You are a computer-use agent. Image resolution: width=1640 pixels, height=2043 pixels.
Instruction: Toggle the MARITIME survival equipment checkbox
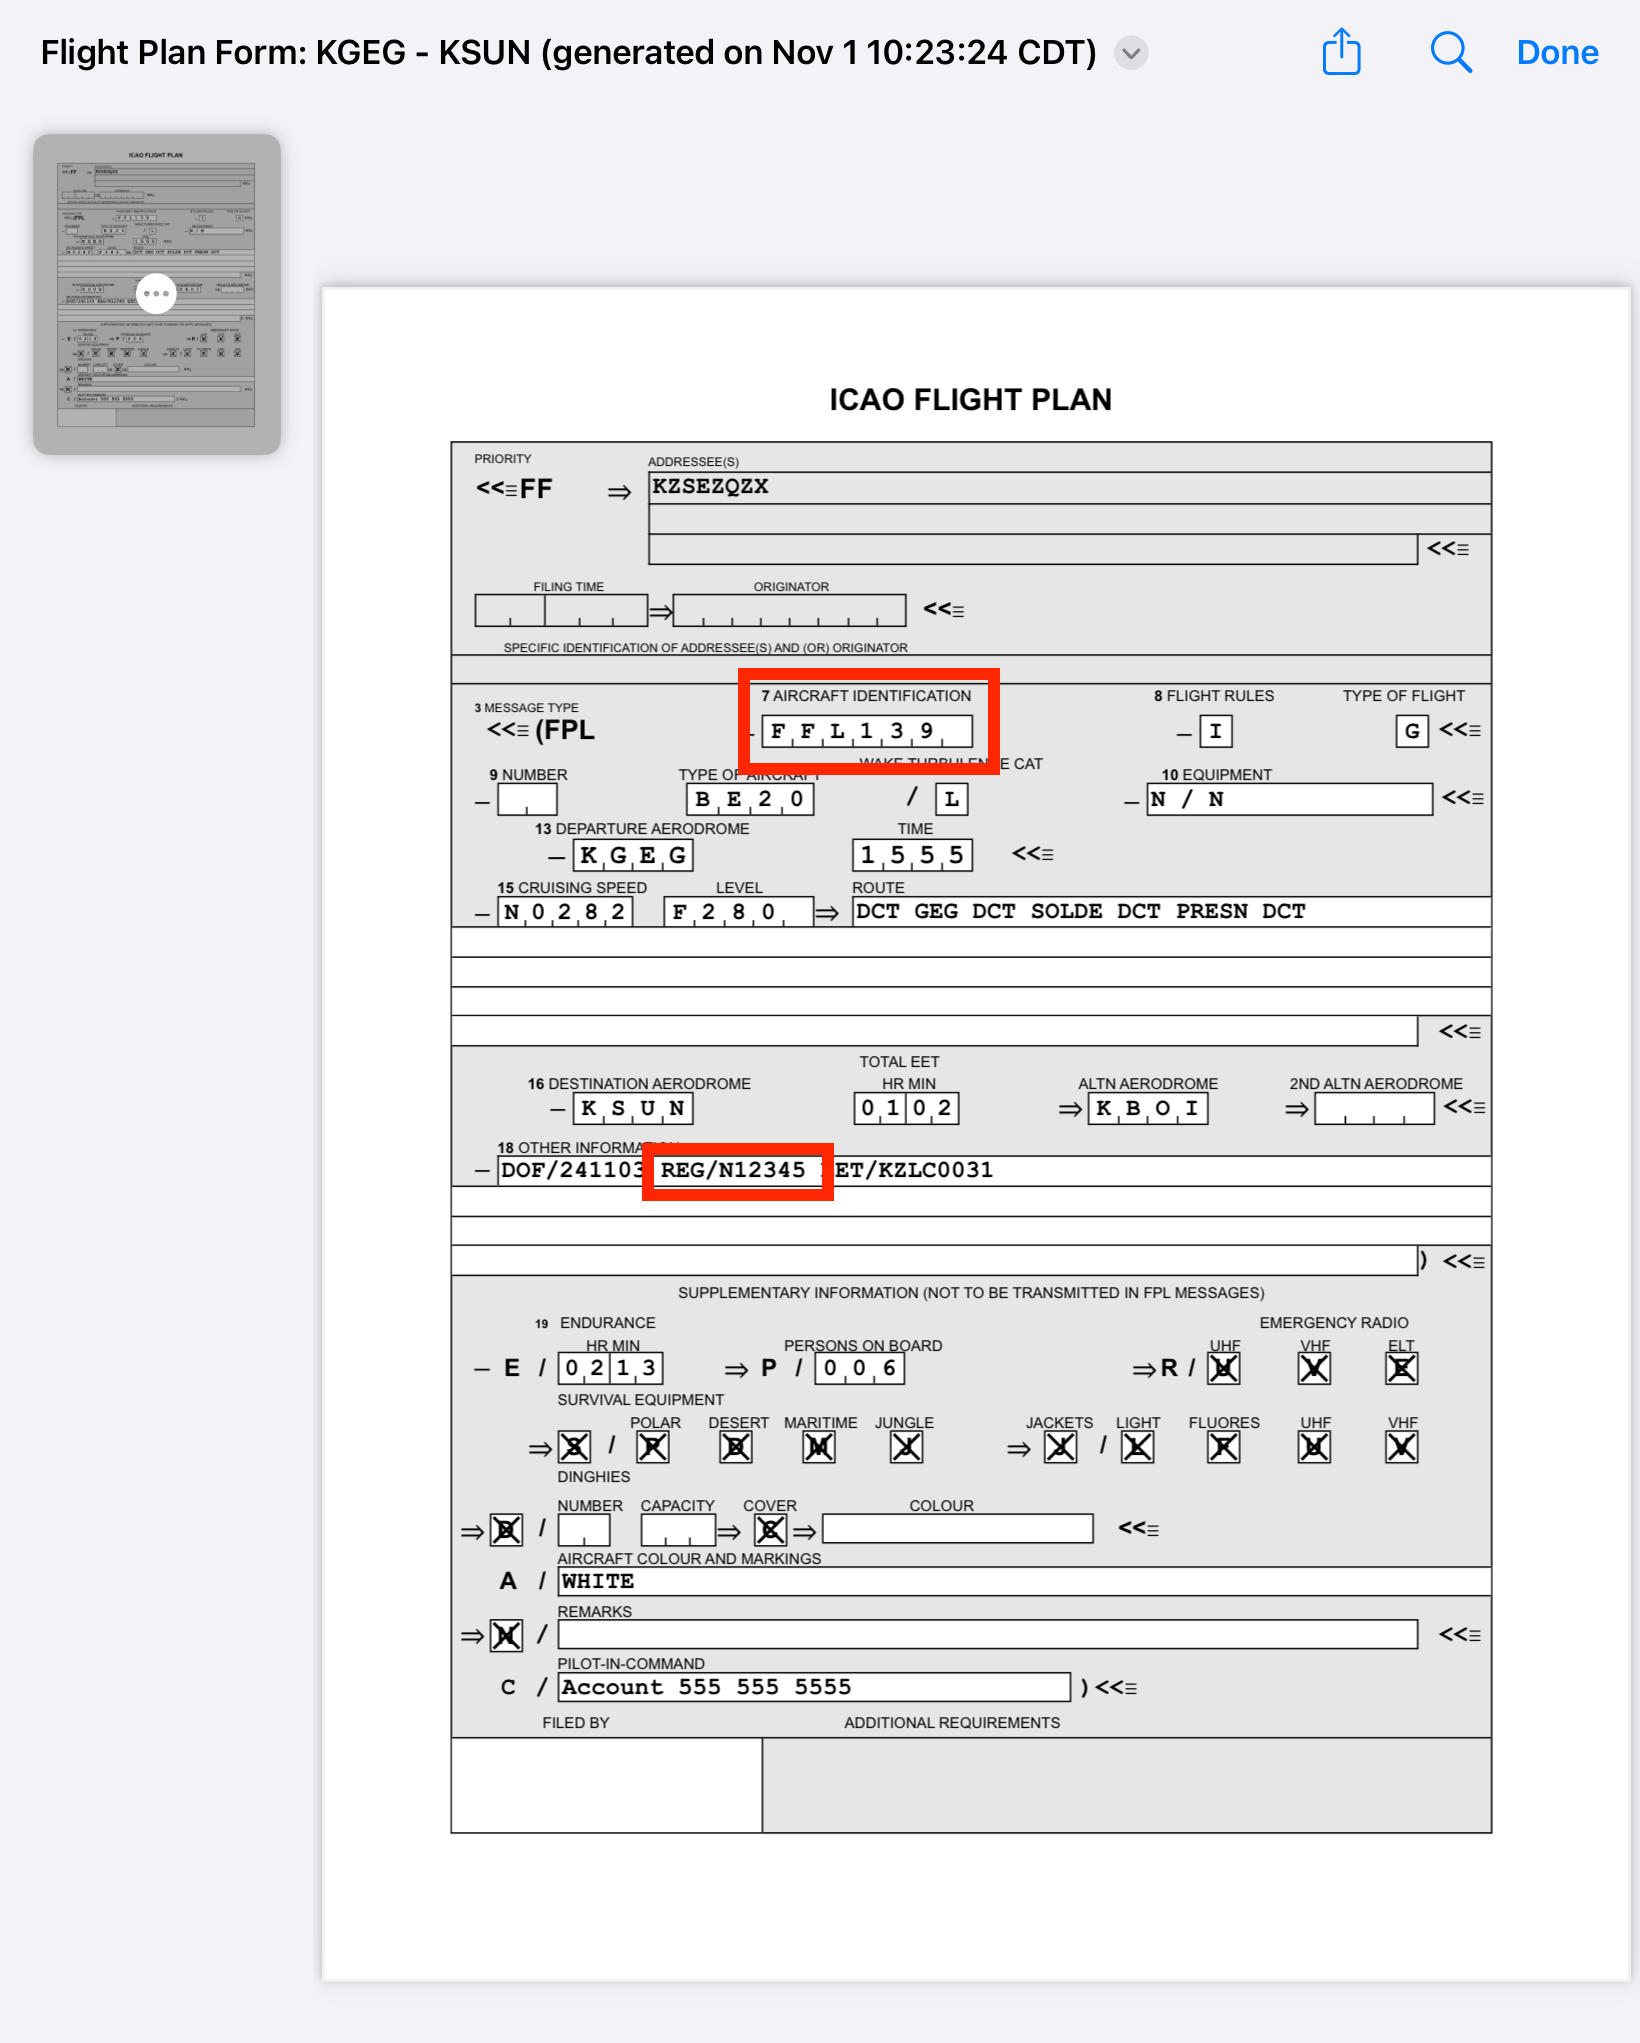(x=819, y=1447)
